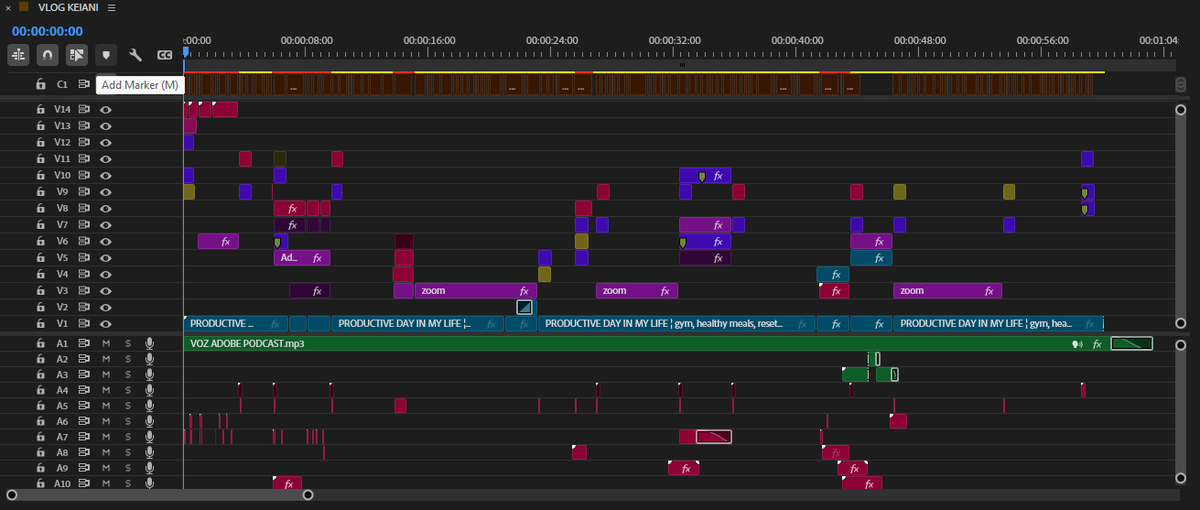This screenshot has height=510, width=1200.
Task: Click the Add Marker shield icon
Action: (106, 55)
